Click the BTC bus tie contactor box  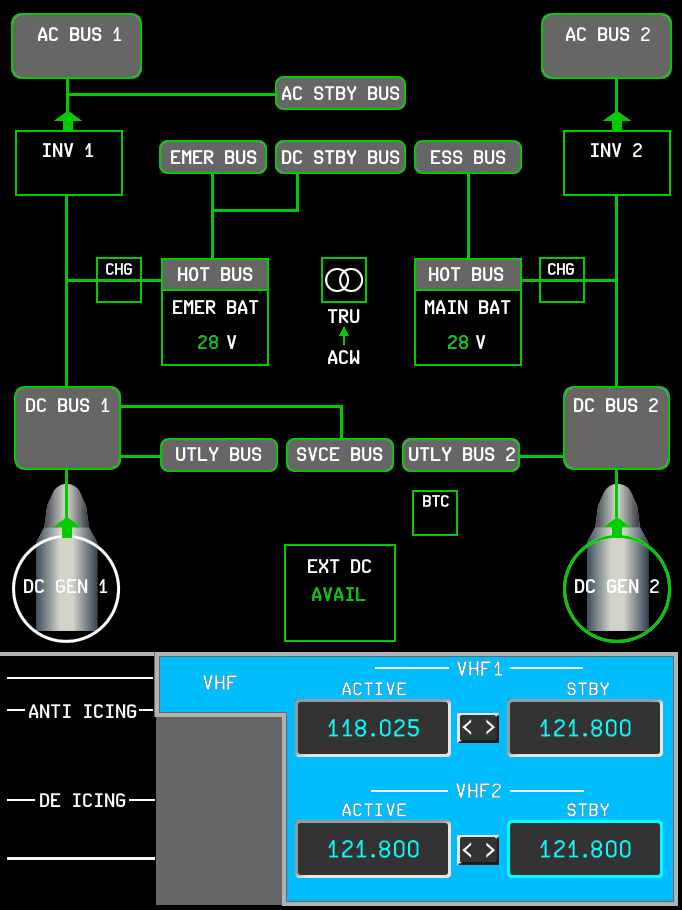tap(435, 512)
